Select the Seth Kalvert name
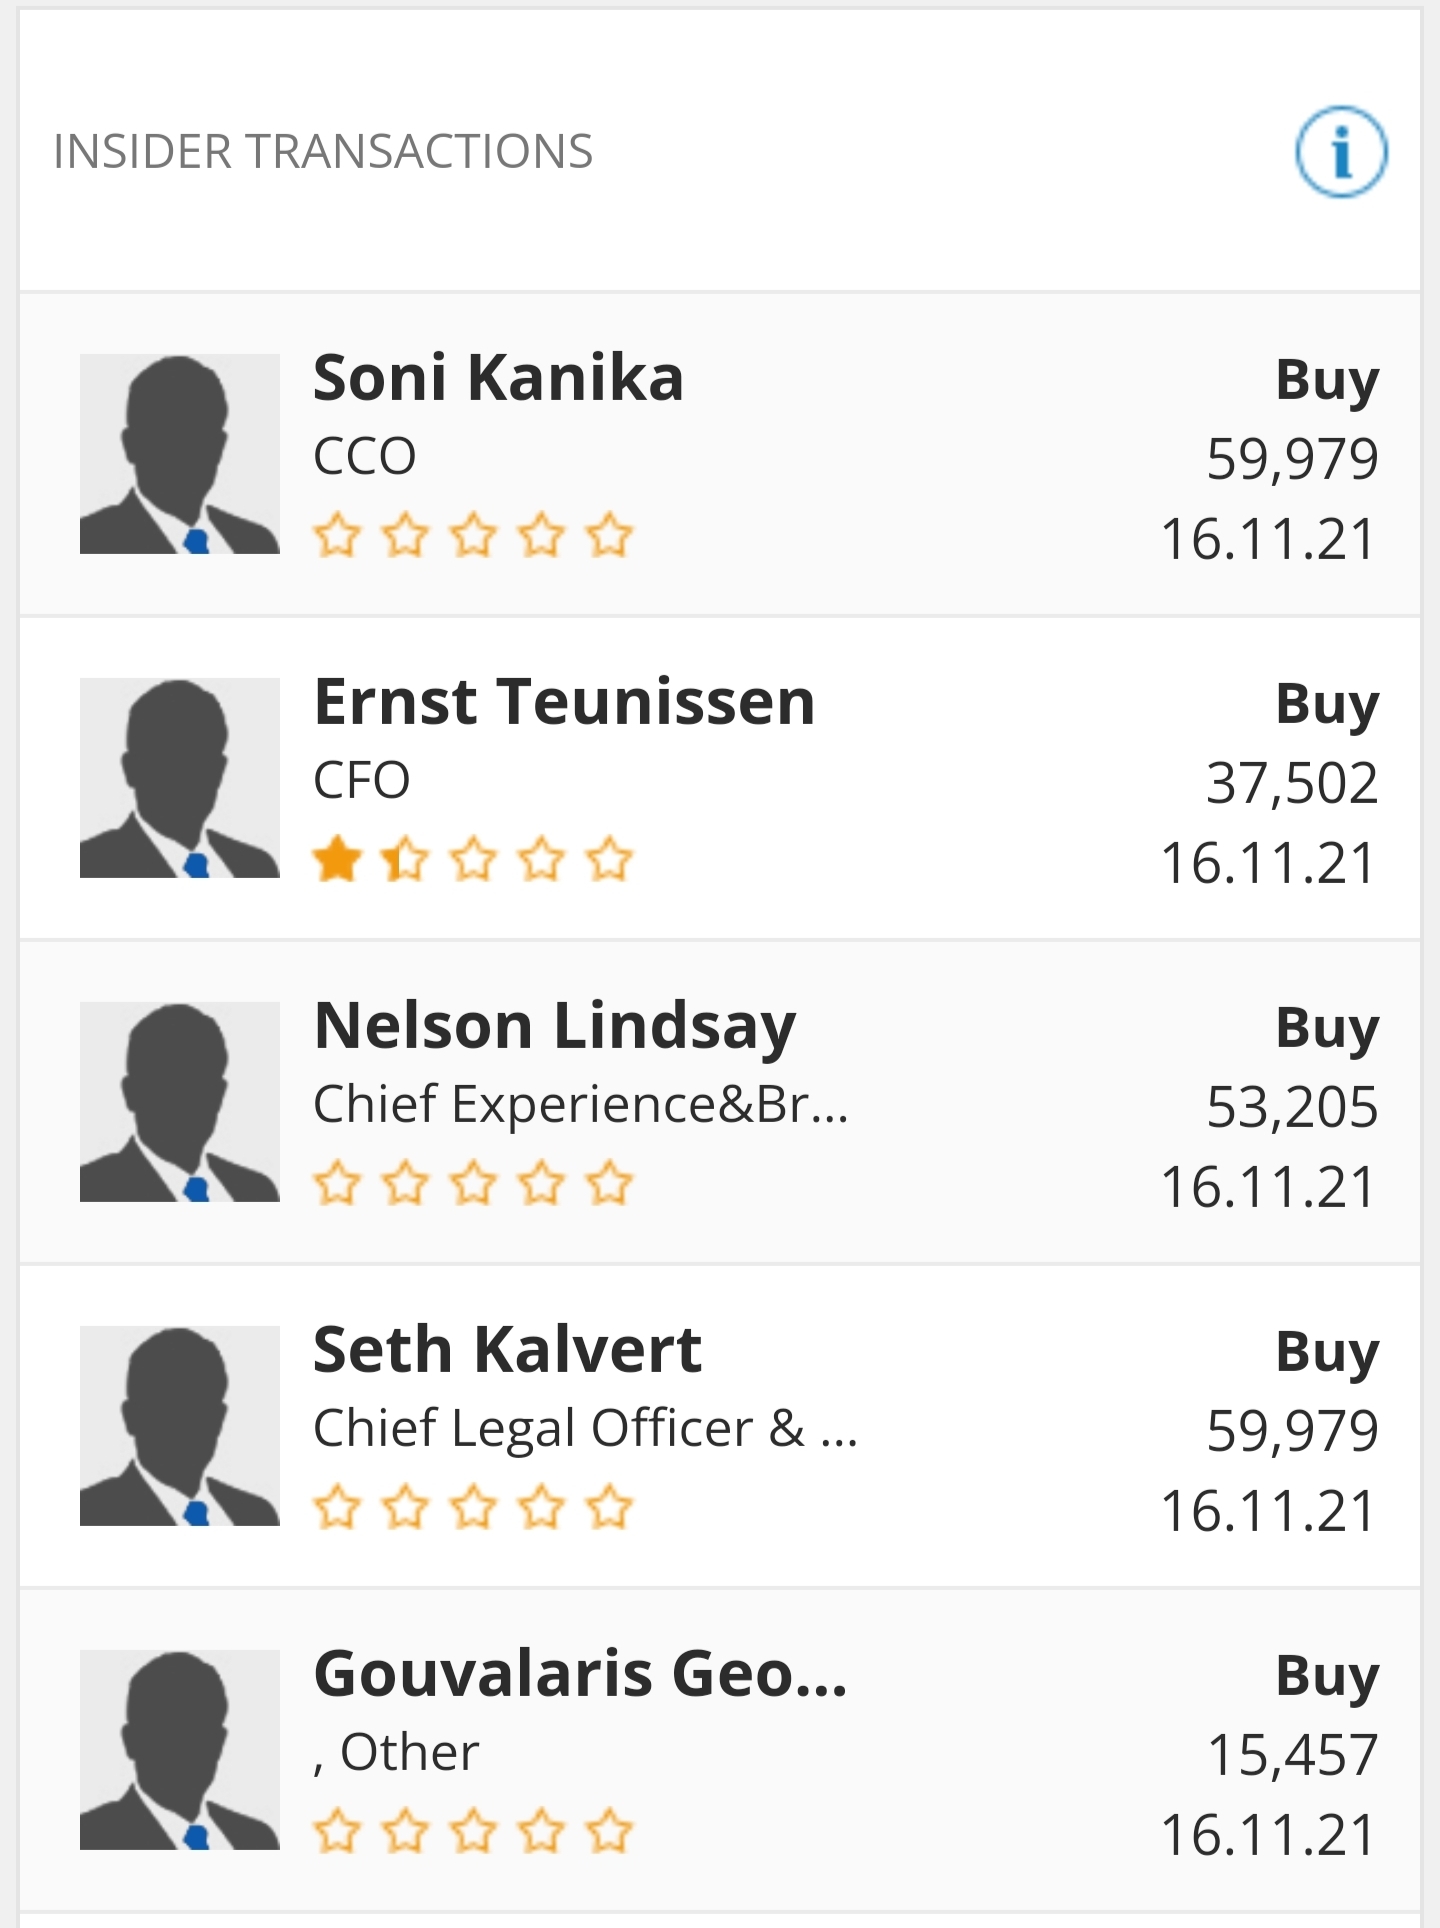1440x1928 pixels. click(x=507, y=1350)
